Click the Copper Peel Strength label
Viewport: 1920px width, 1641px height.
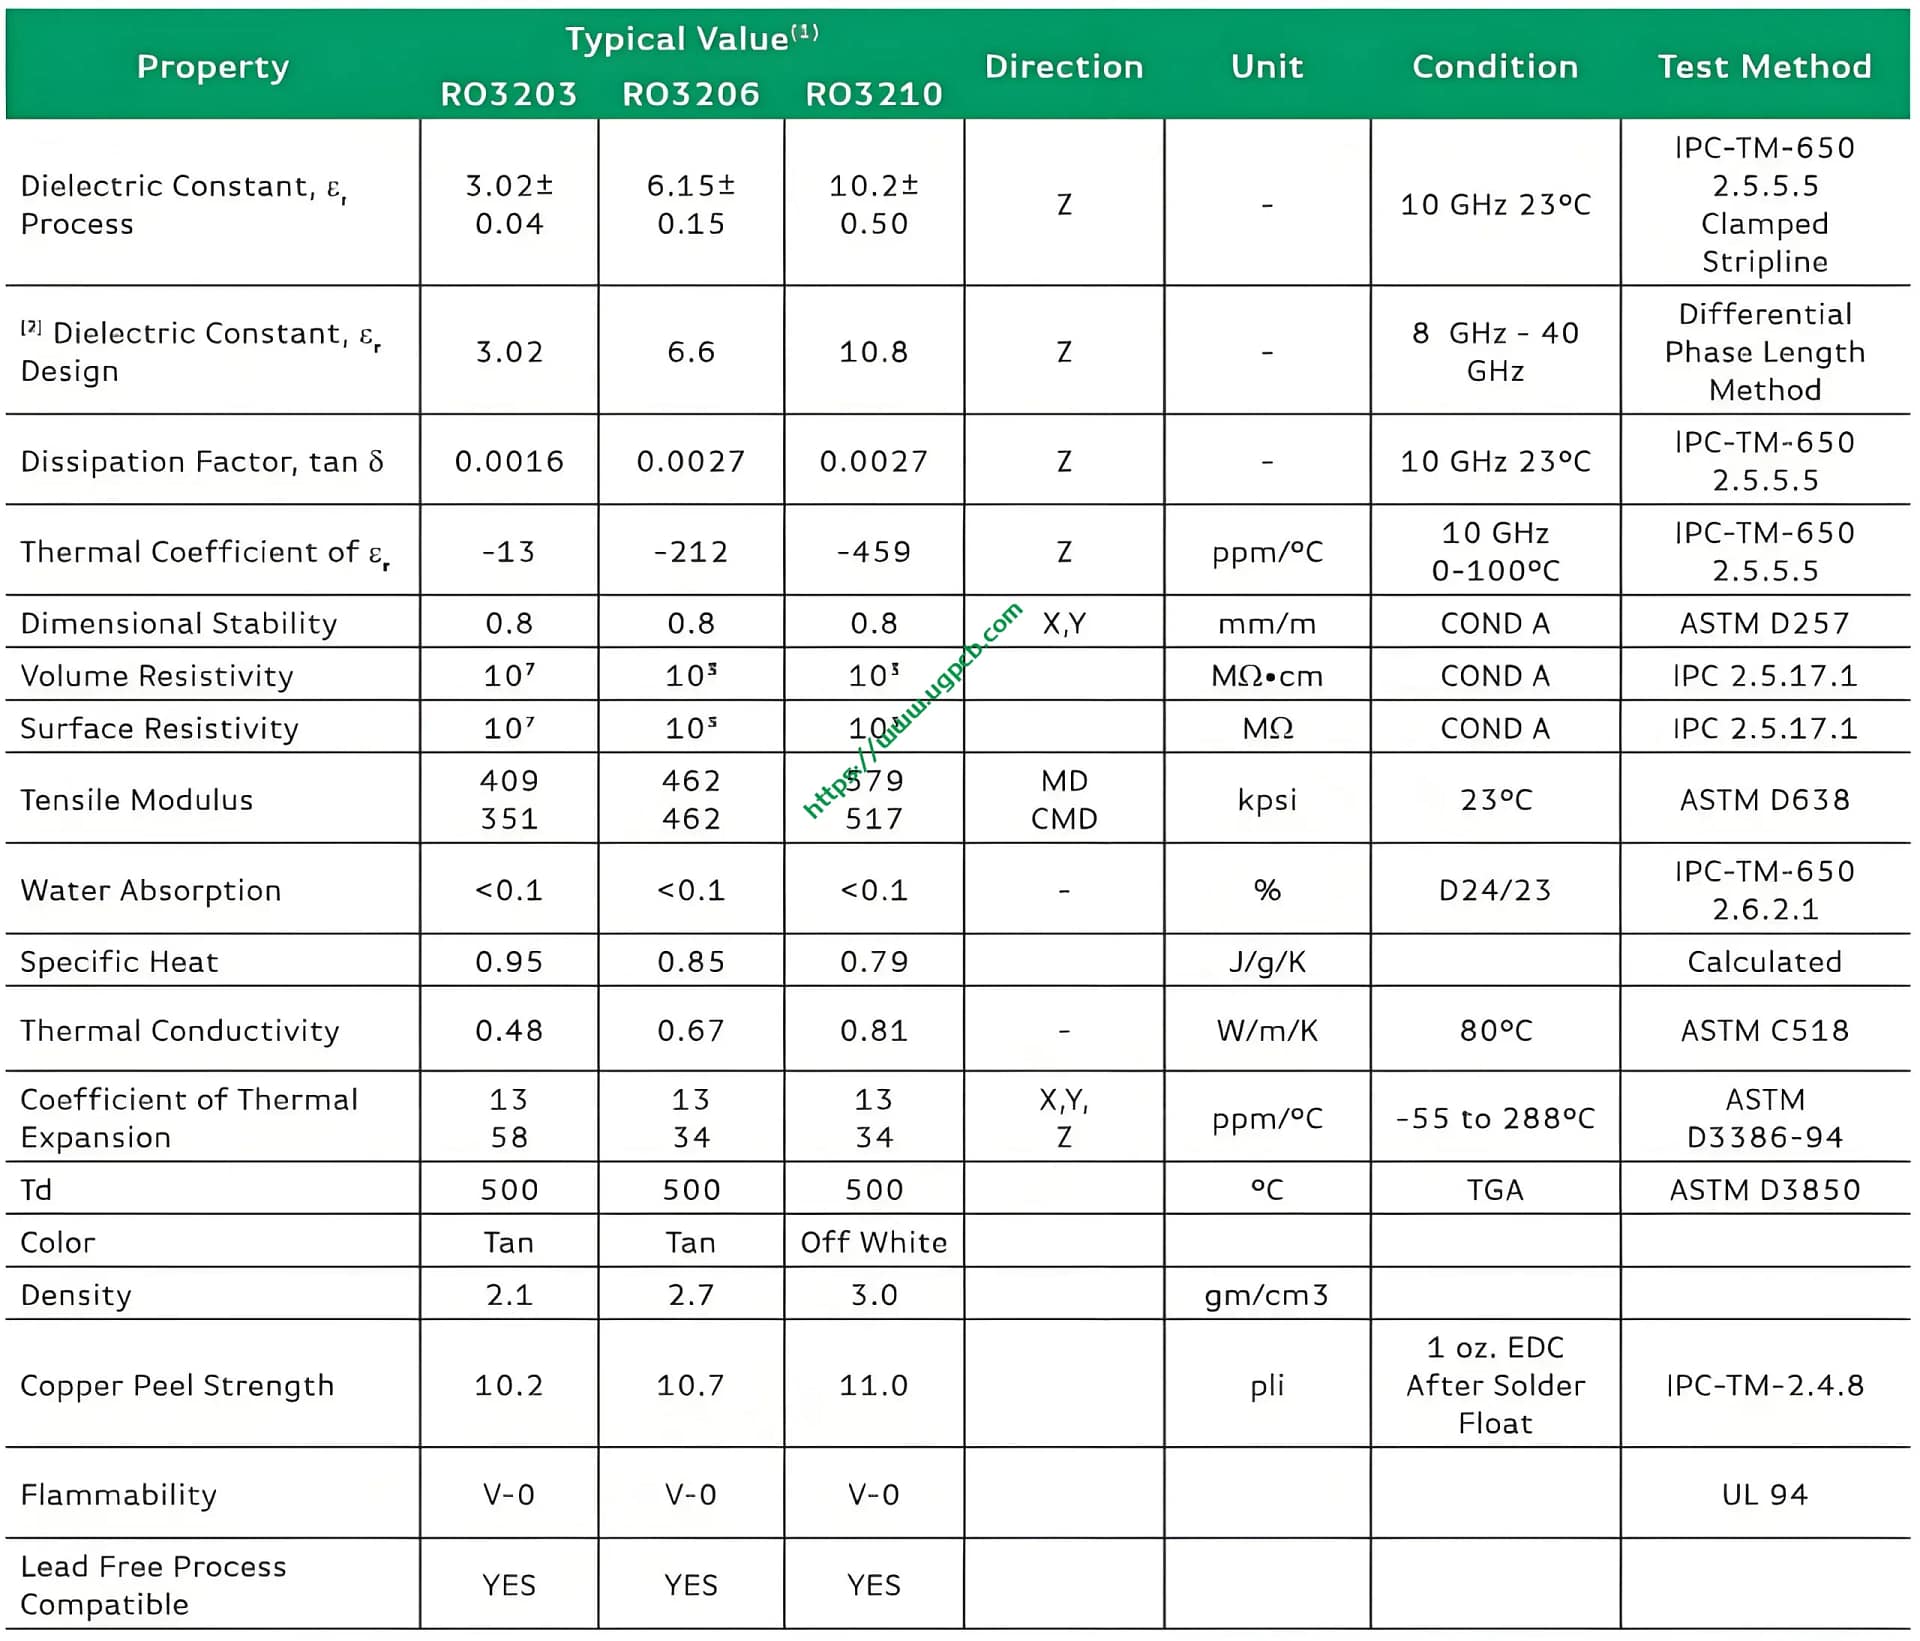click(x=177, y=1385)
